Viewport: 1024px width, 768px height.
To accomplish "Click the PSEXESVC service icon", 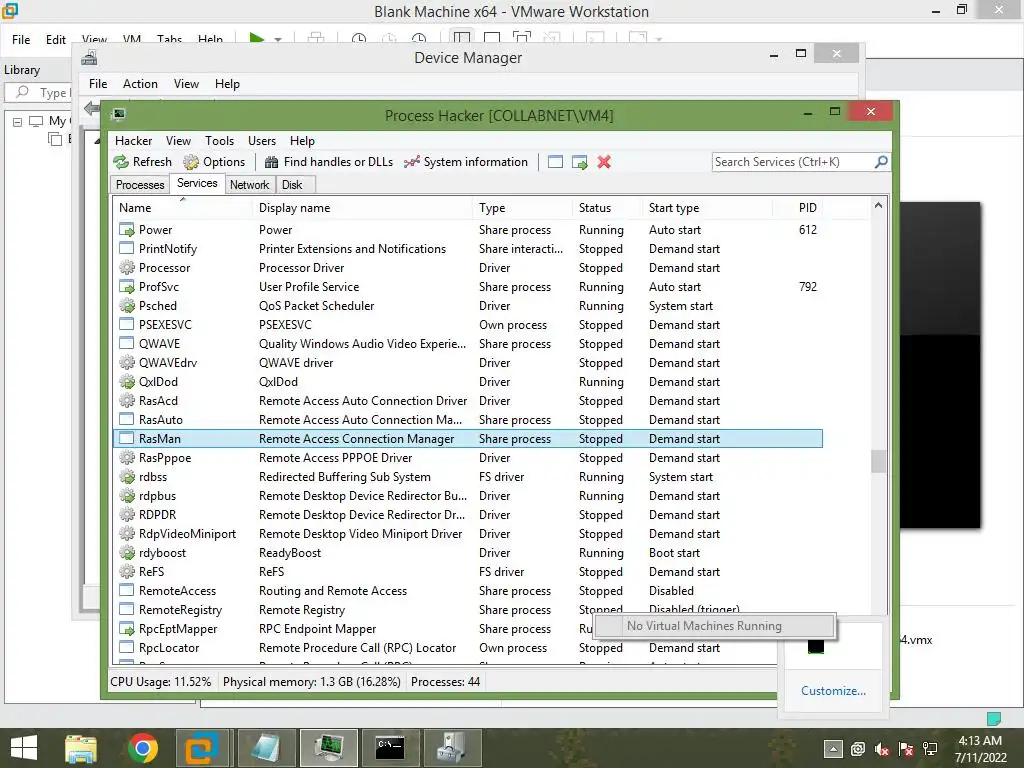I will 127,325.
